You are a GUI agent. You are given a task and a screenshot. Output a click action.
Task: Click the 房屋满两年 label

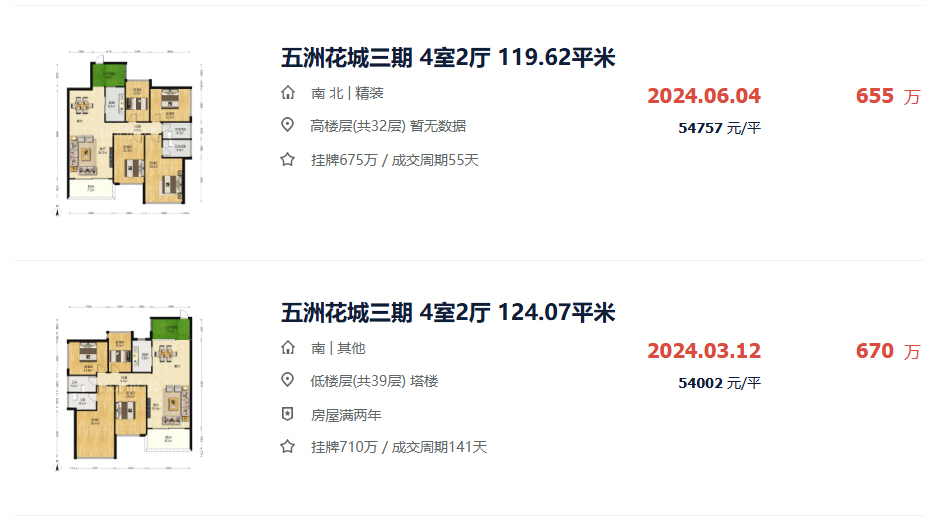click(346, 415)
